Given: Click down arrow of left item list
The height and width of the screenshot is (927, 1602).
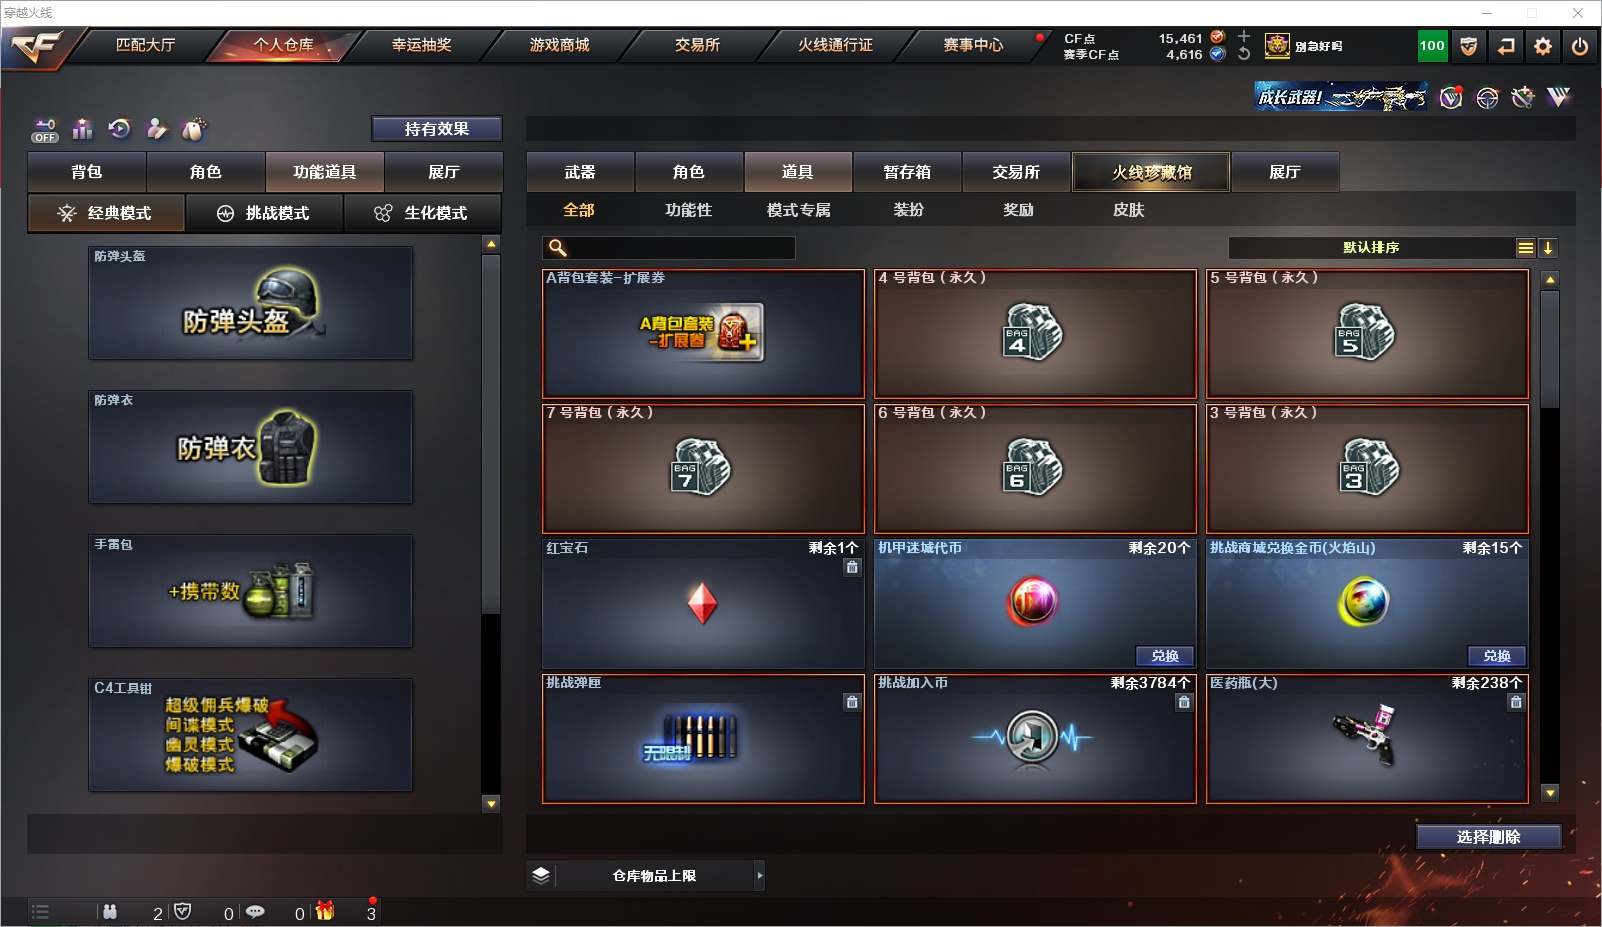Looking at the screenshot, I should click(491, 803).
